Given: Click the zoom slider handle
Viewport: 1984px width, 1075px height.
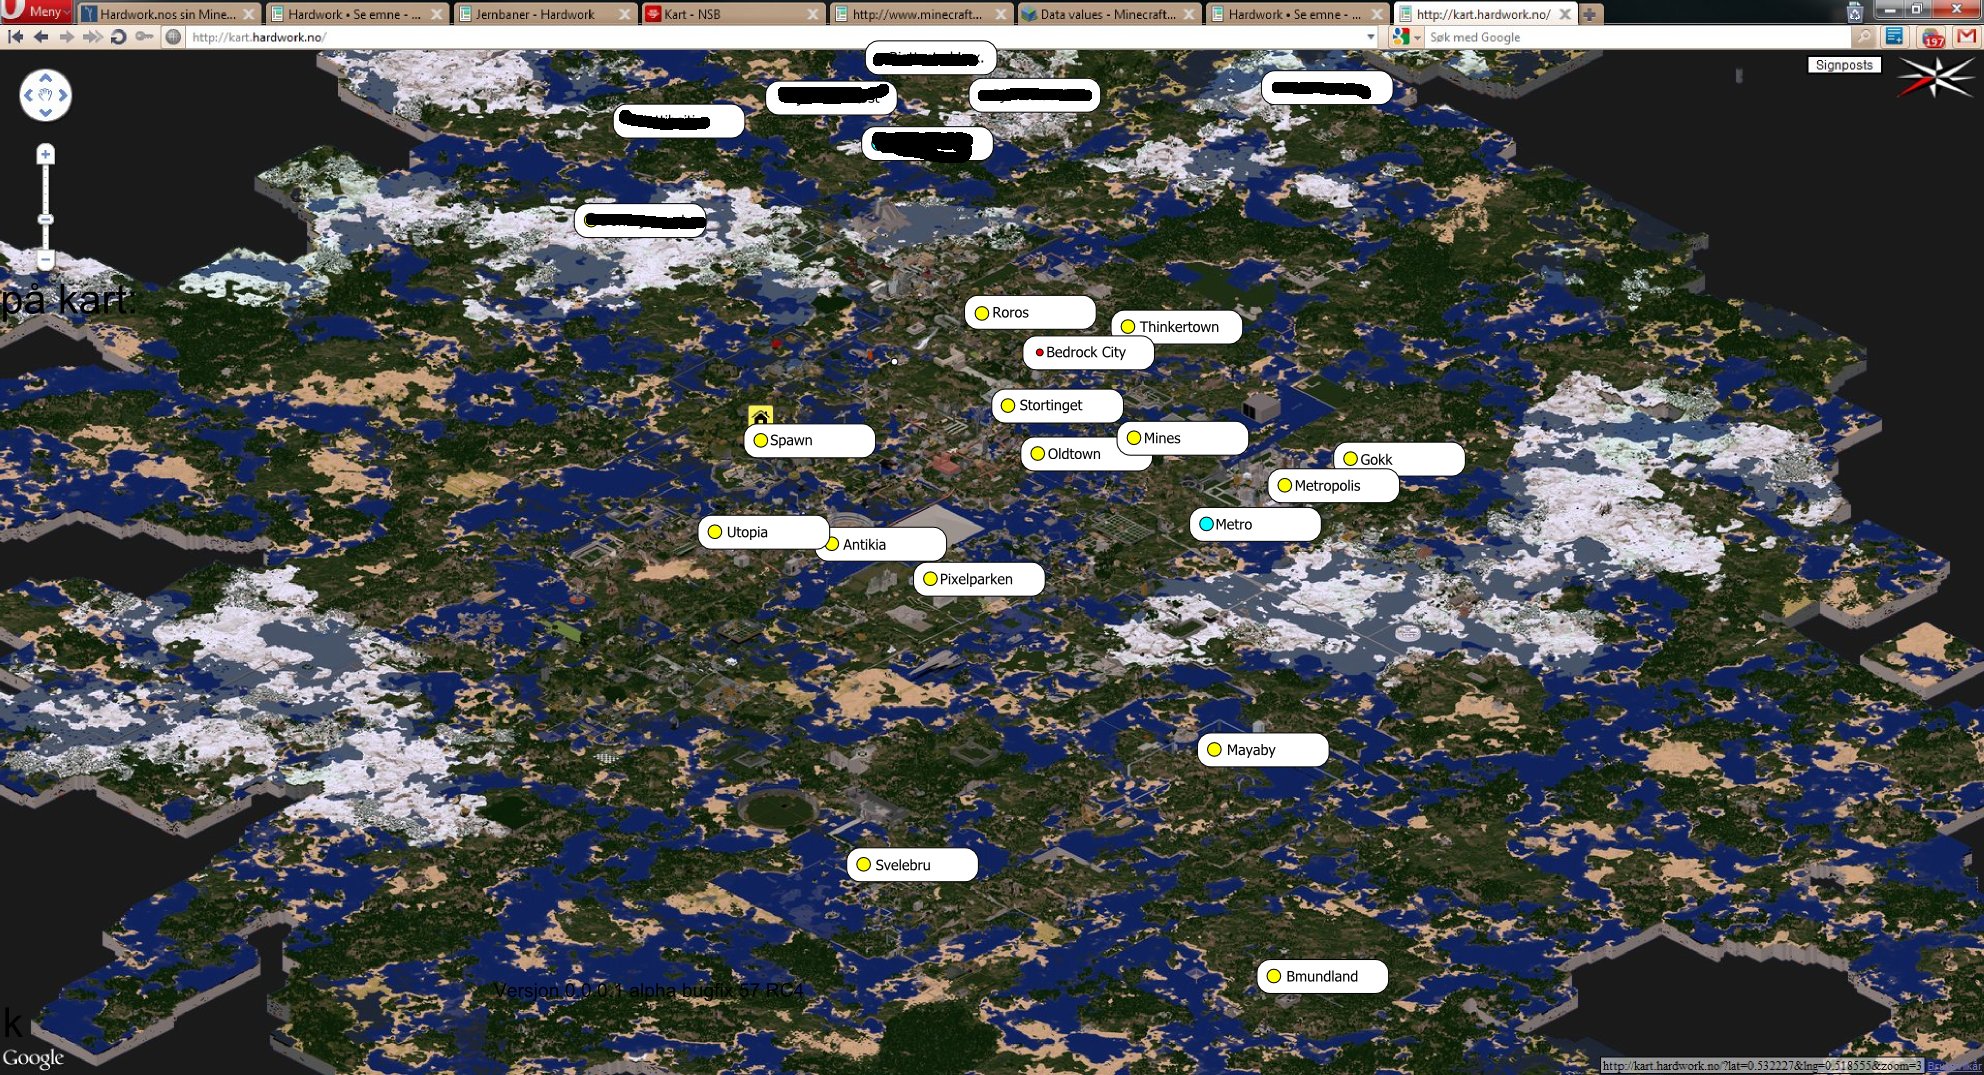Looking at the screenshot, I should 45,219.
